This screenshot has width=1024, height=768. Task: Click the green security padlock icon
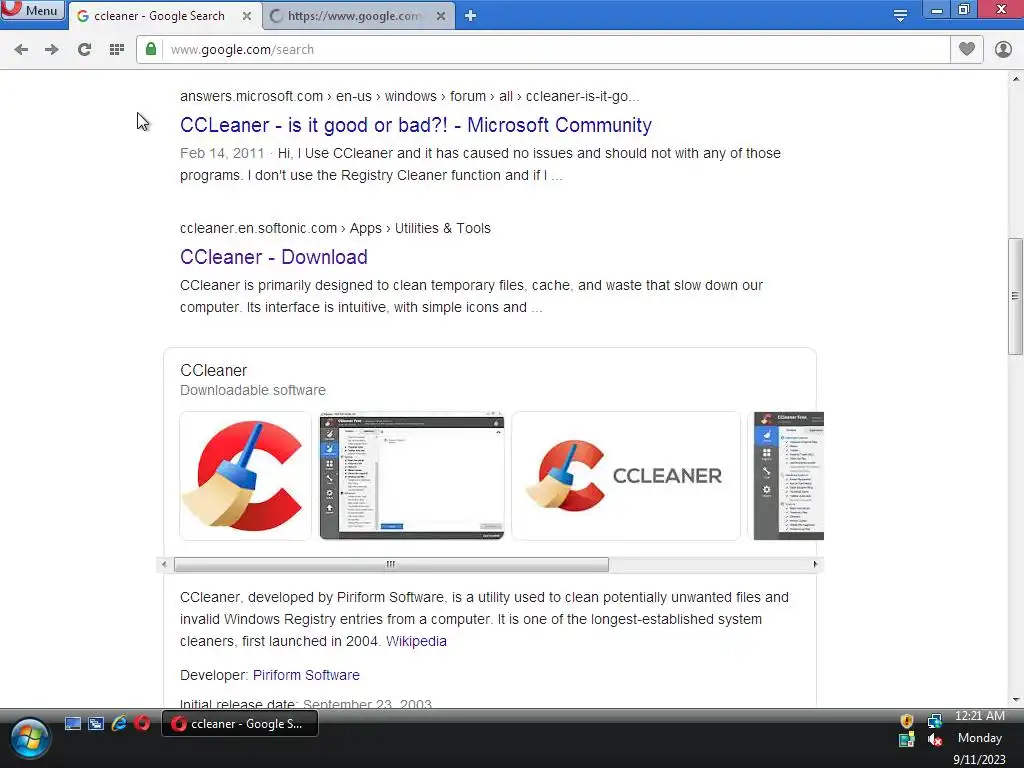coord(151,49)
